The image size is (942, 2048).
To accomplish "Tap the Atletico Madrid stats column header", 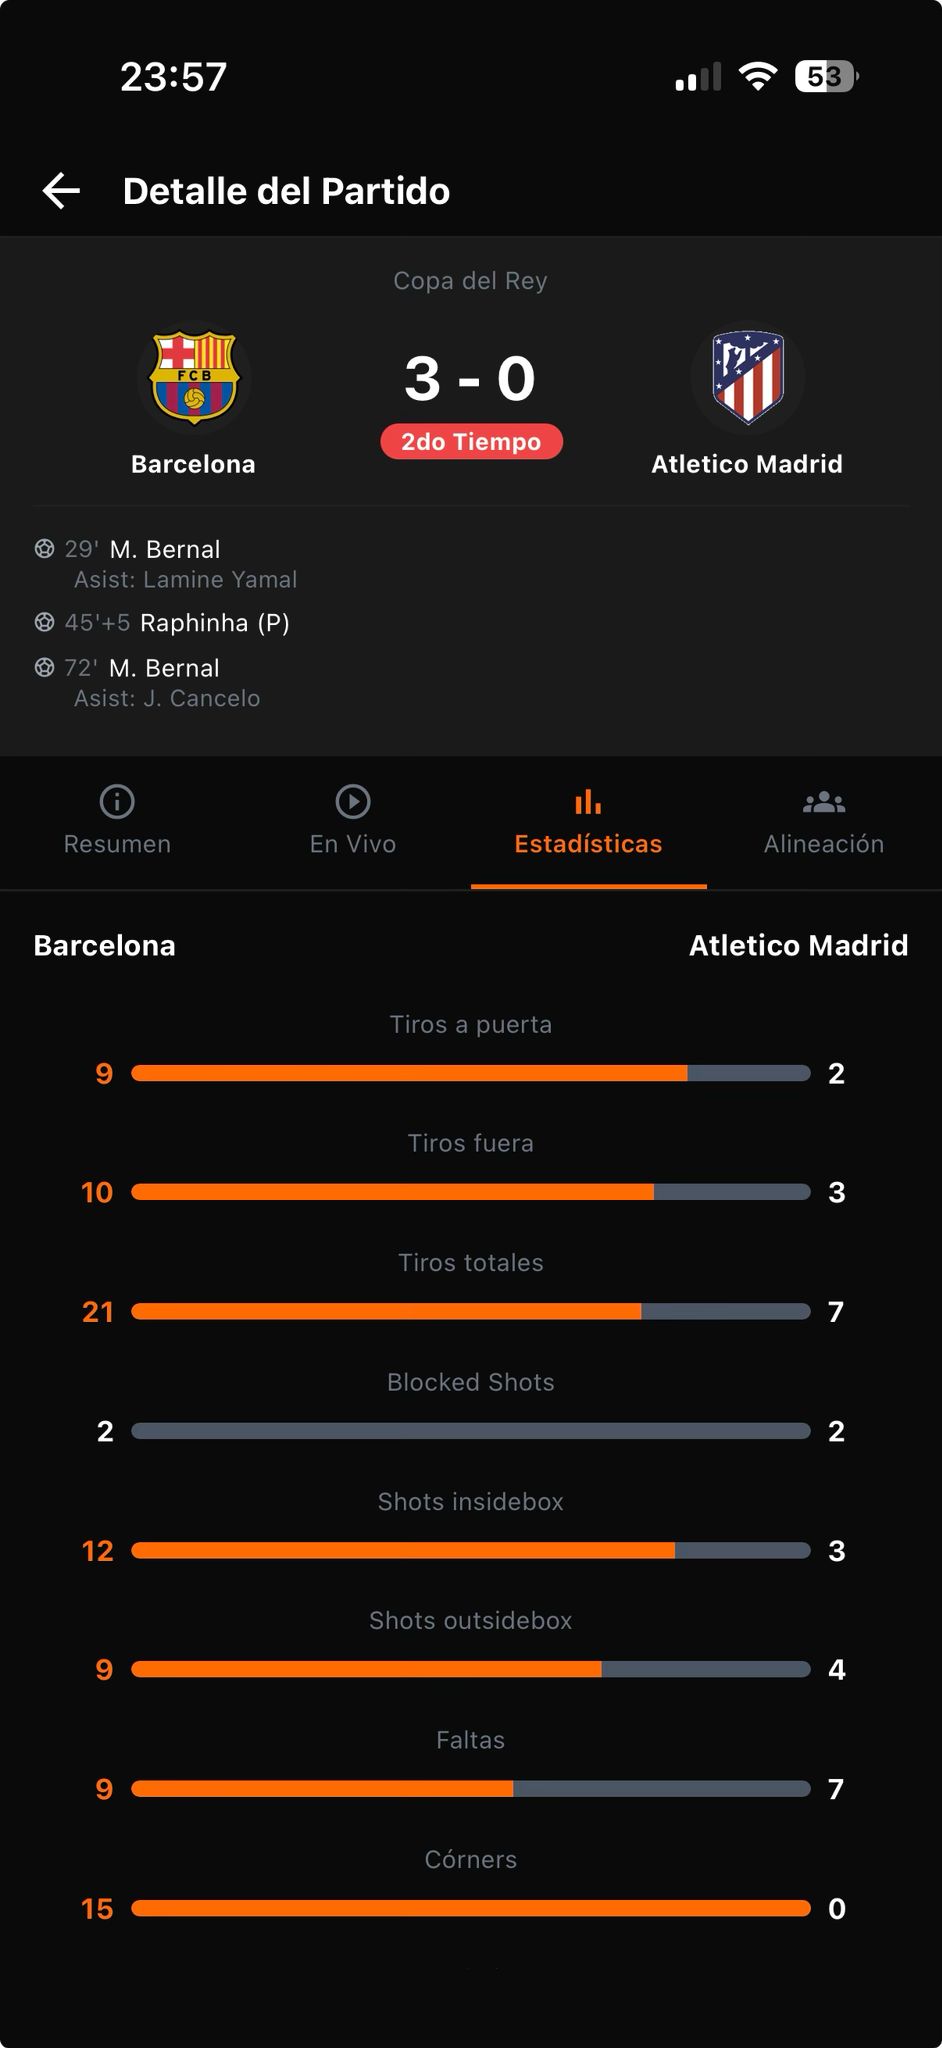I will (x=797, y=945).
